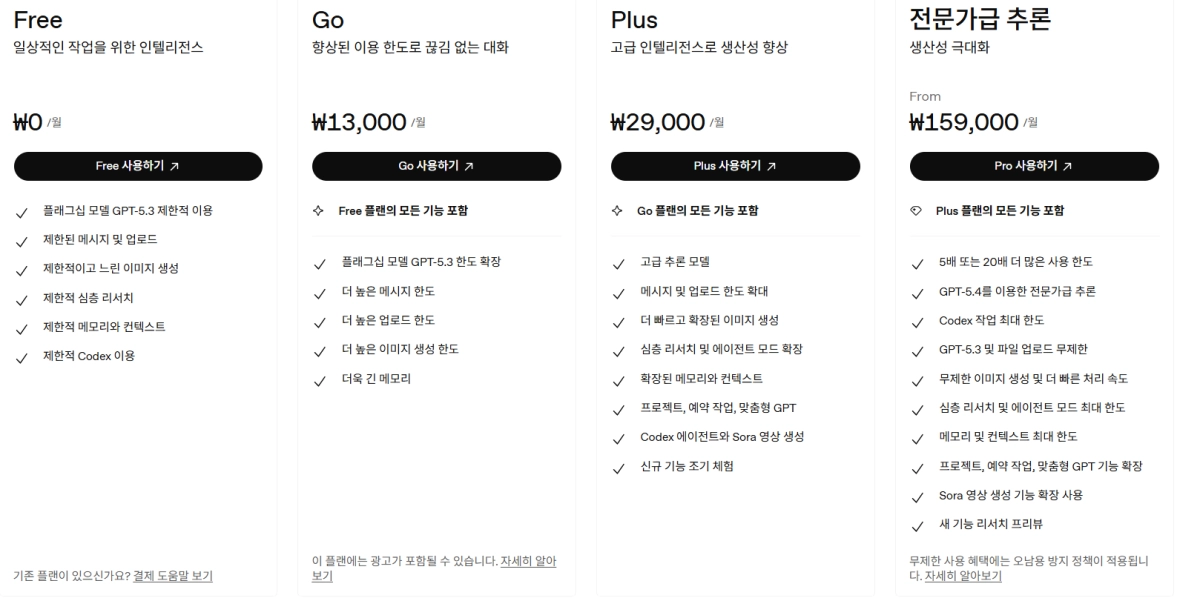Click the checkmark beside "플래그십 모델 GPT-5.3 제한적 이용"
This screenshot has width=1200, height=598.
point(22,211)
